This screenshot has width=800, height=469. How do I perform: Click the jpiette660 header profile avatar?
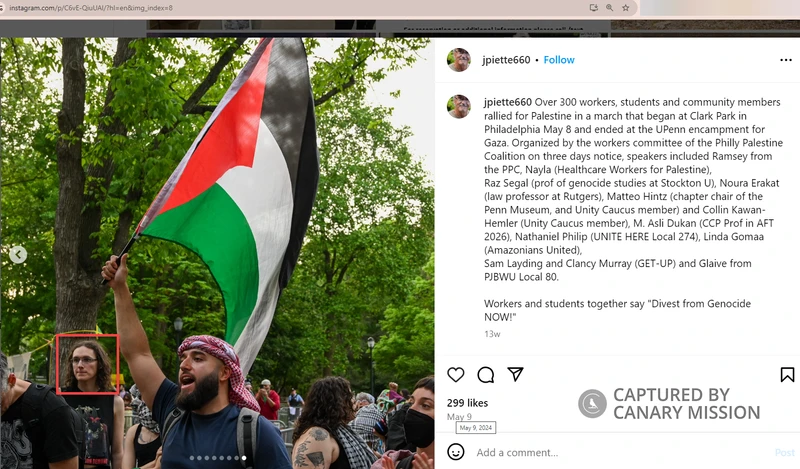point(459,60)
